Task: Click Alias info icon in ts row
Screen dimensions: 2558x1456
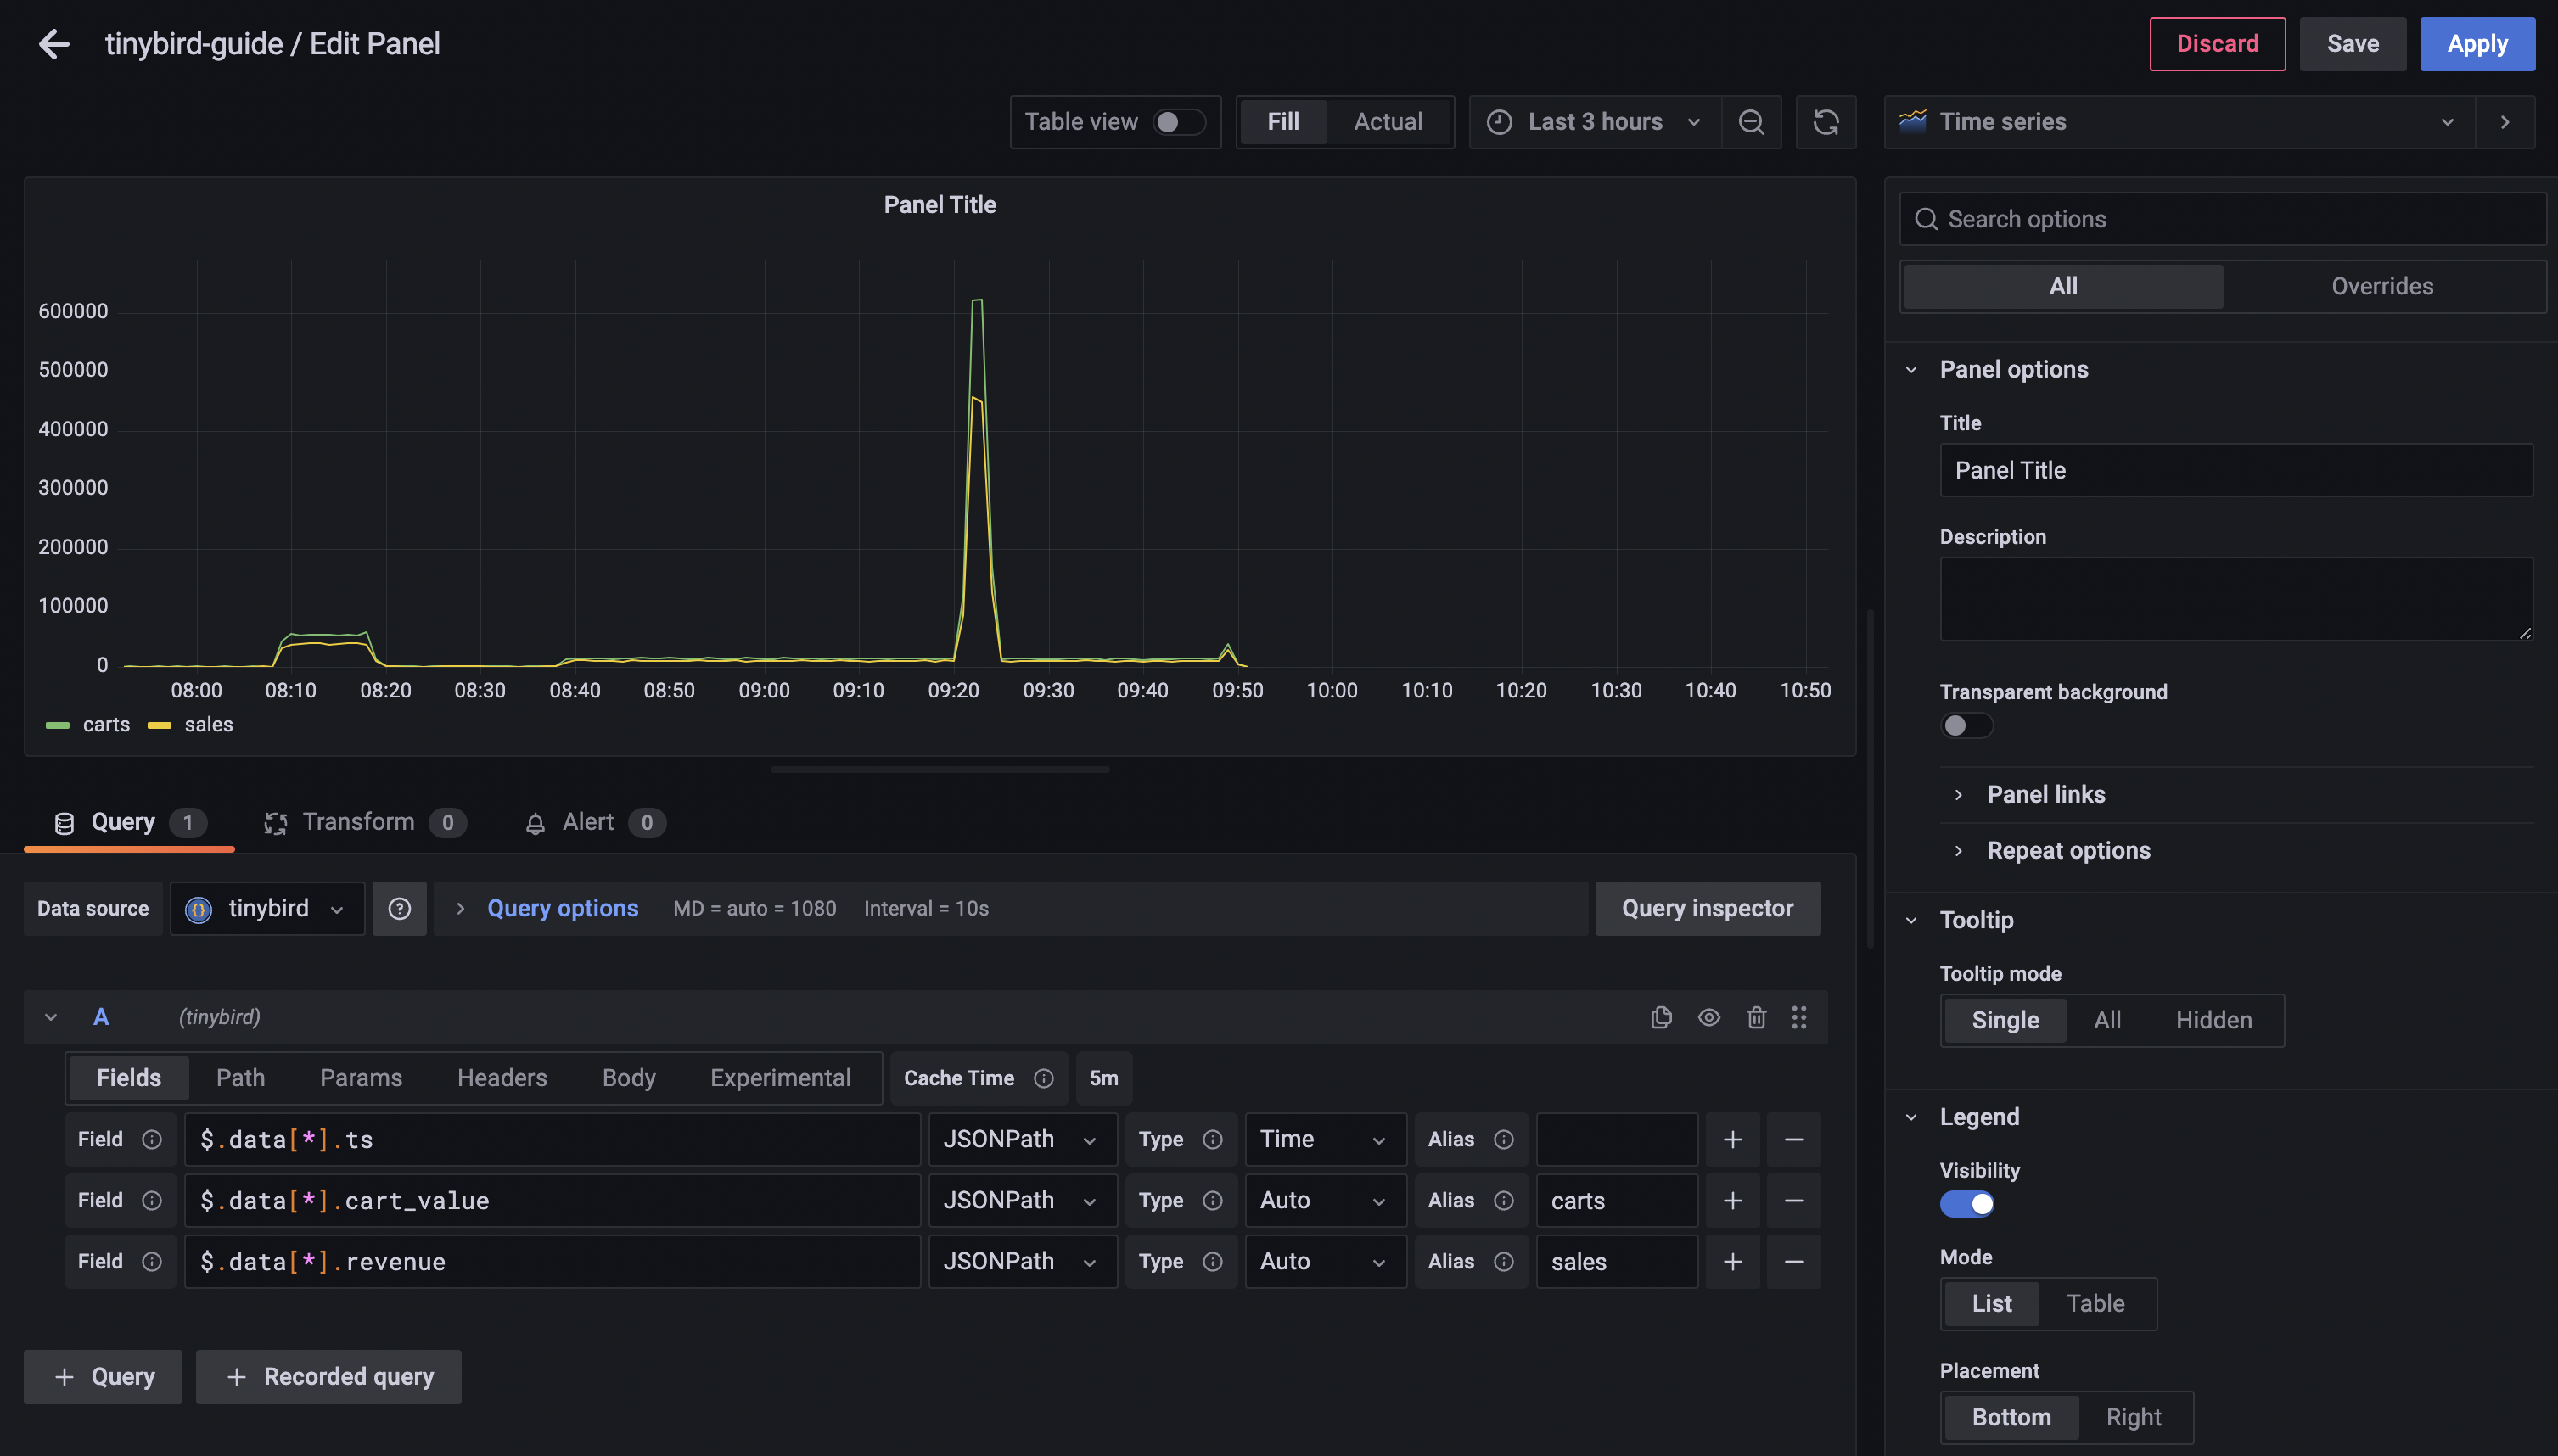Action: pos(1503,1139)
